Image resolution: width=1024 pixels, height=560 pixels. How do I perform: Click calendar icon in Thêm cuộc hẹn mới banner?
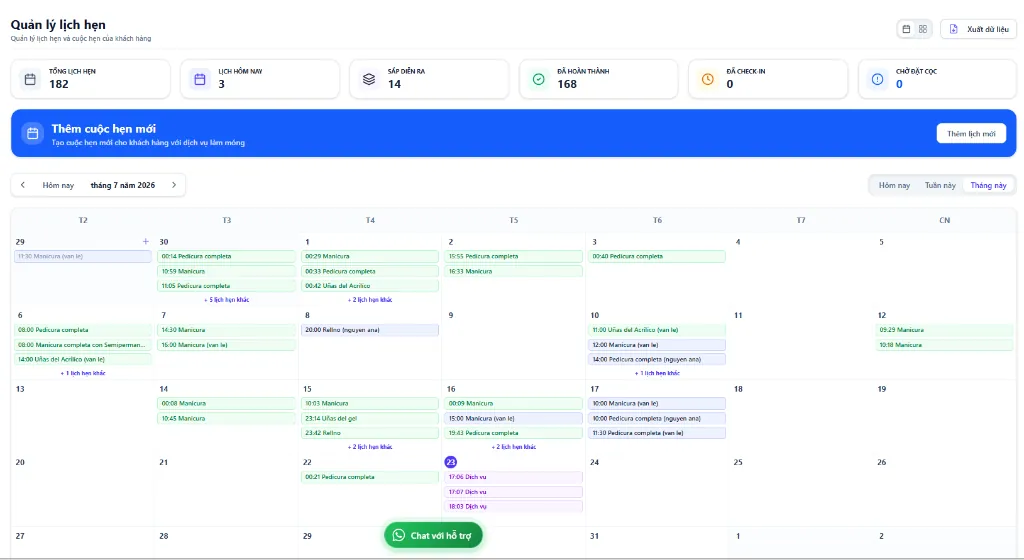33,133
